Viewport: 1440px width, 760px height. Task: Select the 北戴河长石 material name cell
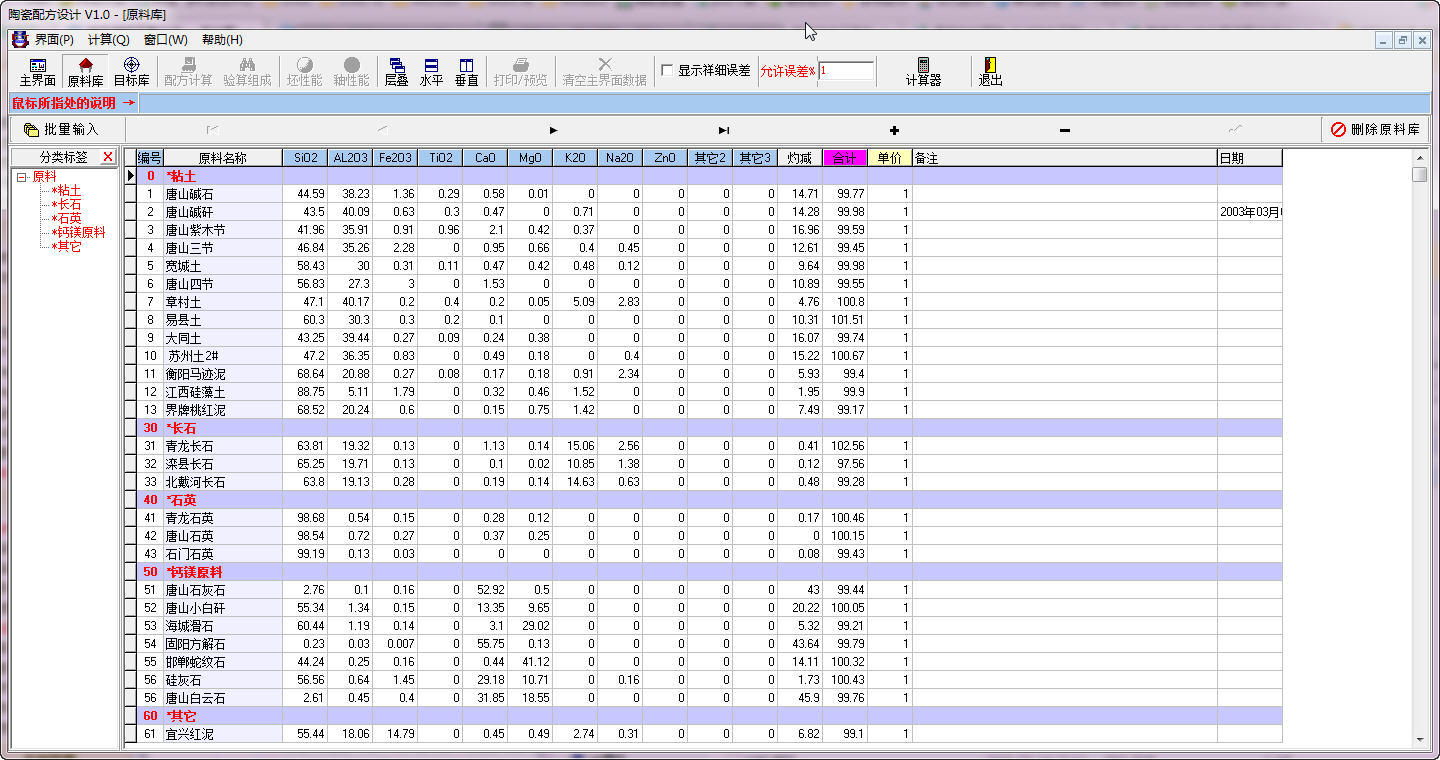[x=223, y=482]
